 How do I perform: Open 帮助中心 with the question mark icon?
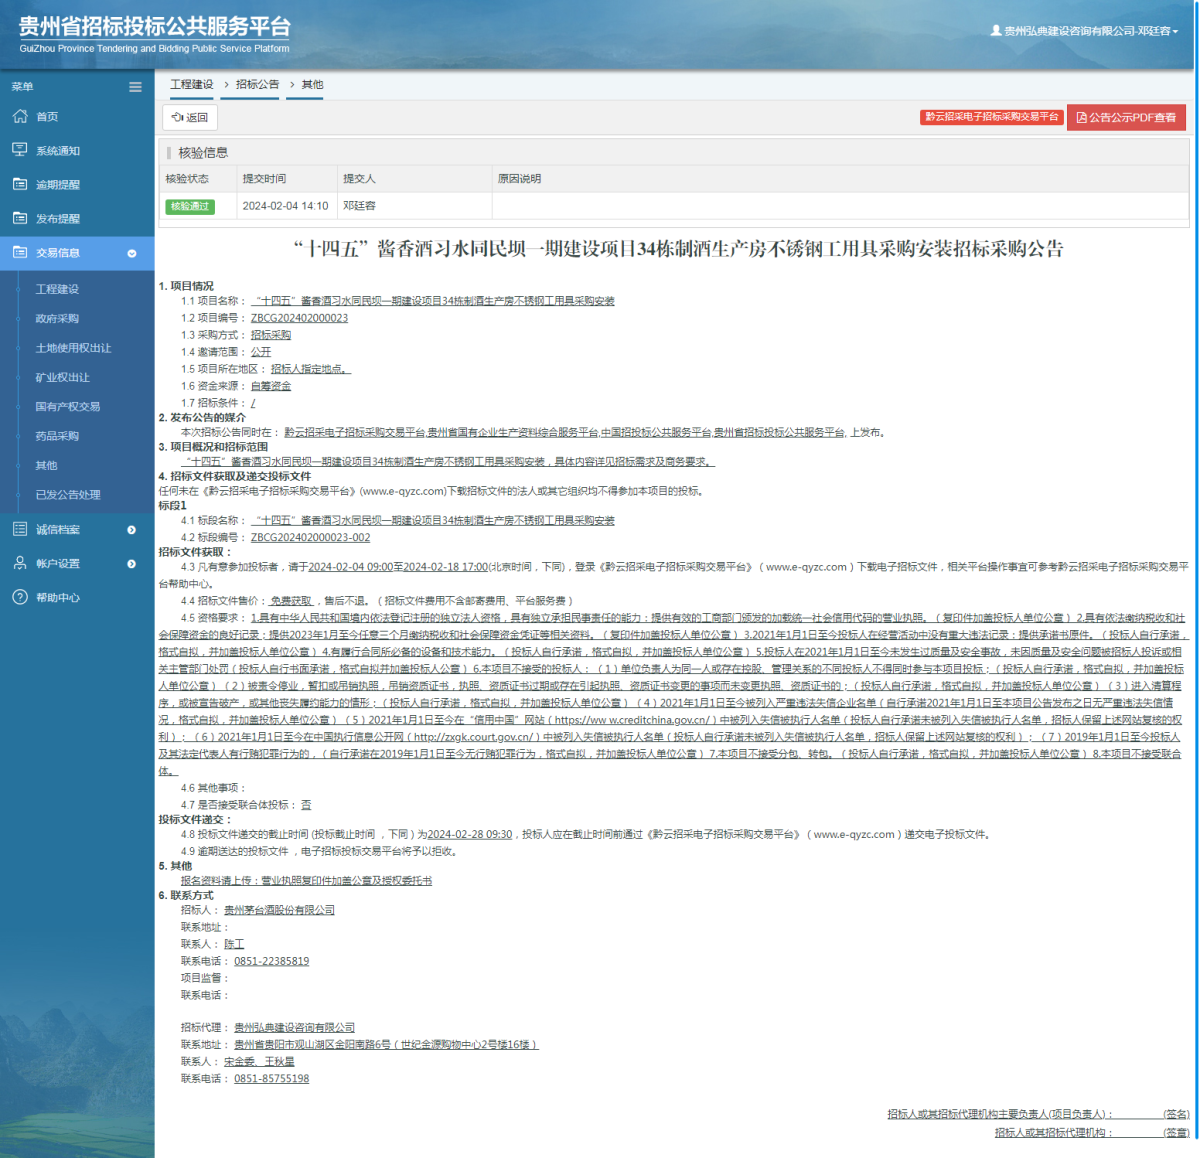pyautogui.click(x=19, y=597)
